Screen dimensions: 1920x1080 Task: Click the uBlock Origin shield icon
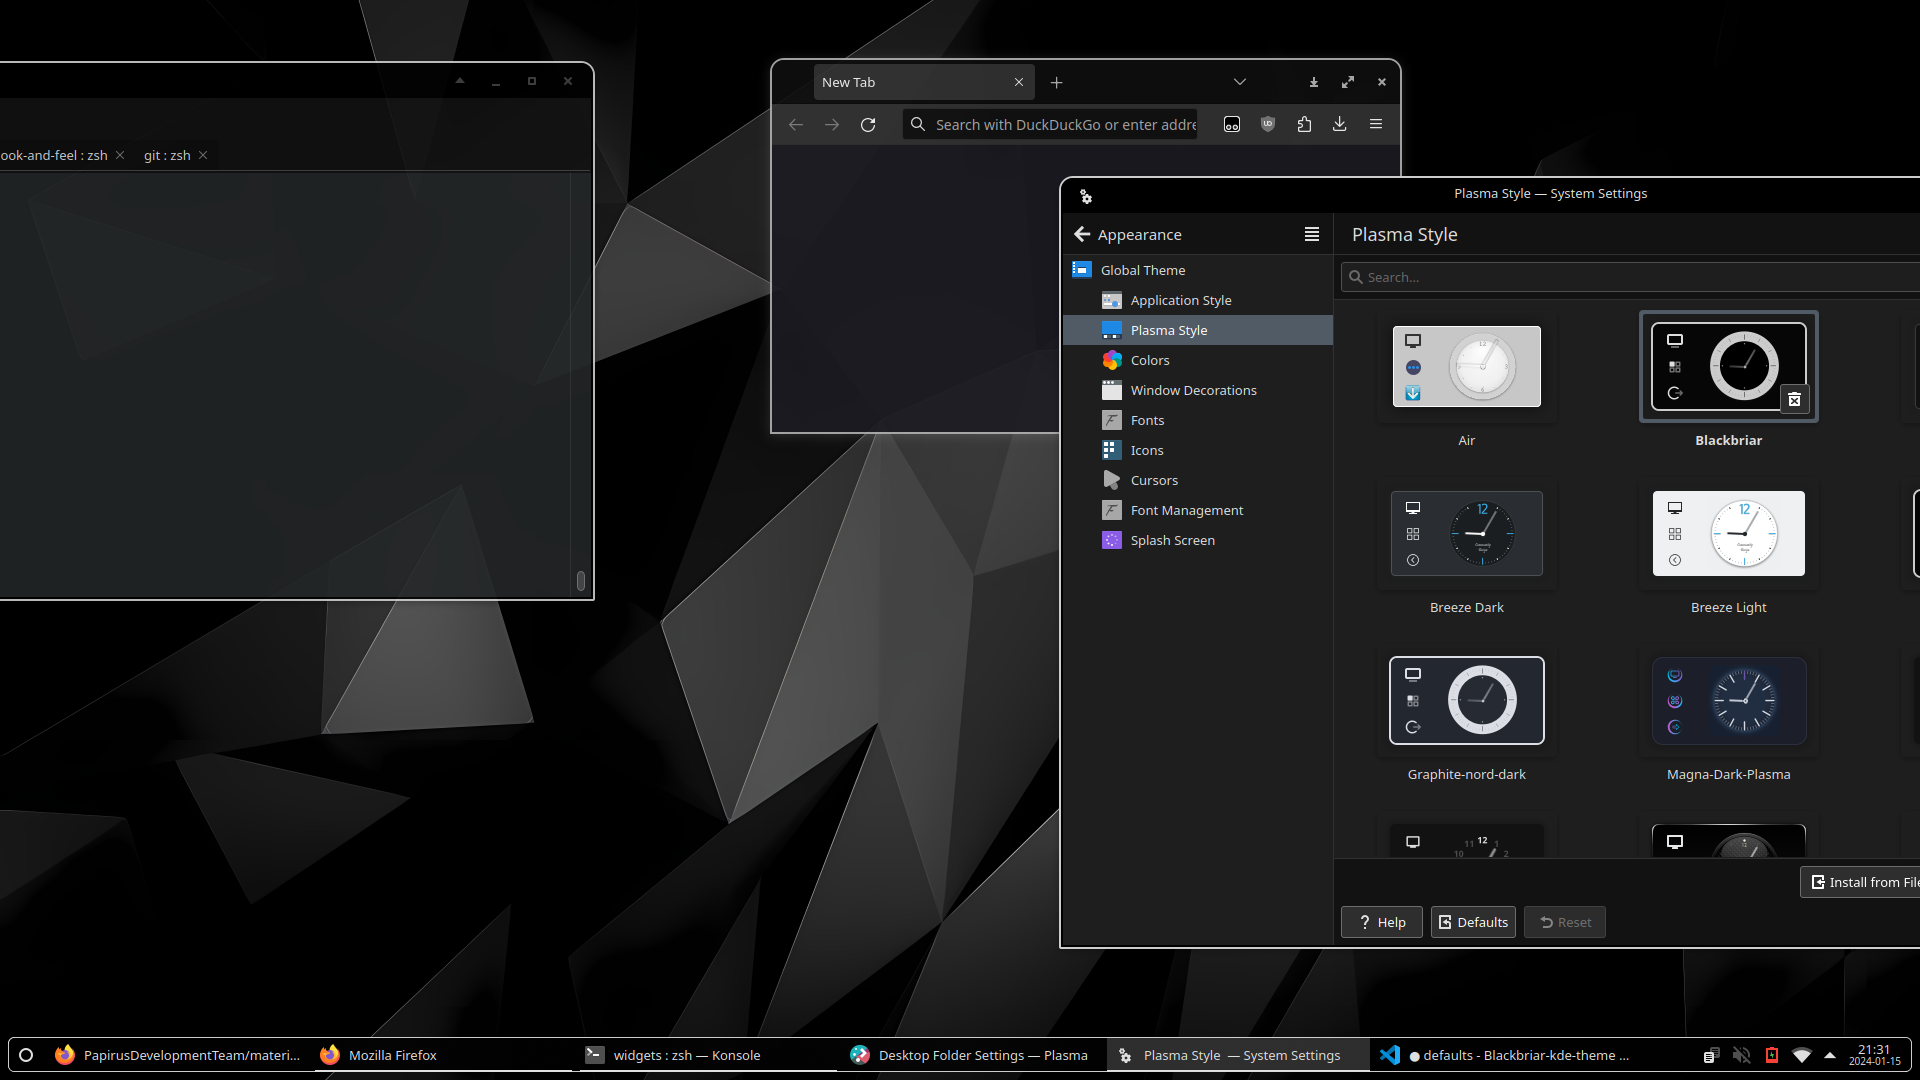tap(1268, 125)
